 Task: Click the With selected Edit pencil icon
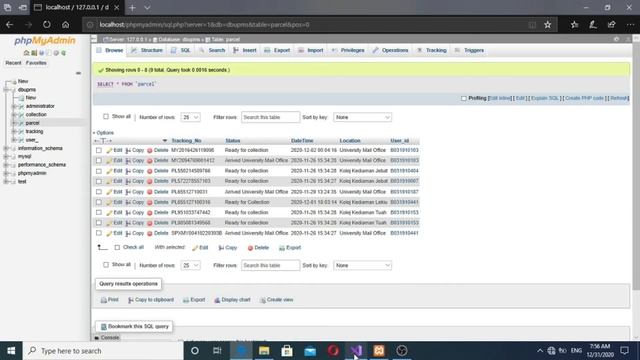[195, 248]
